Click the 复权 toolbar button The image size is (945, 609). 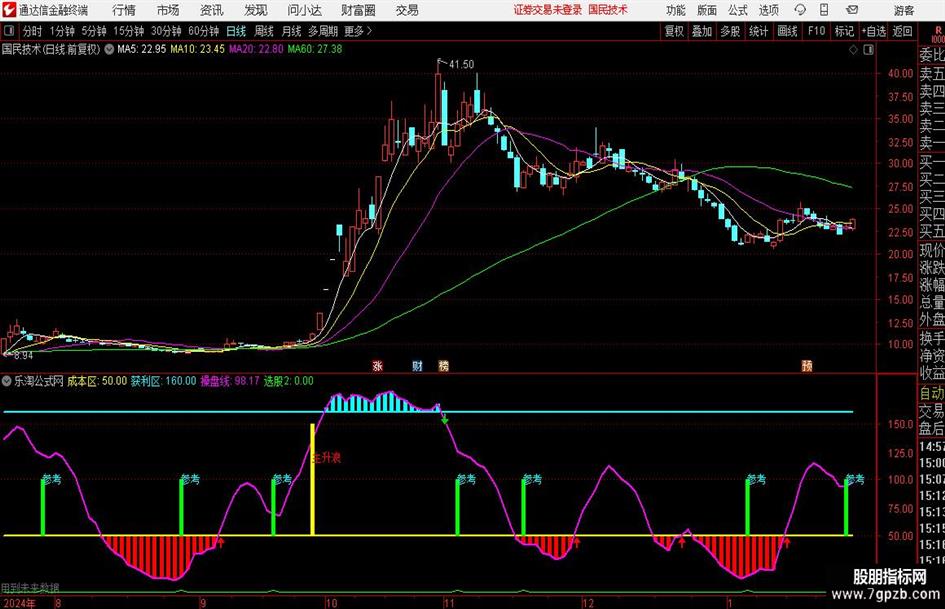coord(674,31)
